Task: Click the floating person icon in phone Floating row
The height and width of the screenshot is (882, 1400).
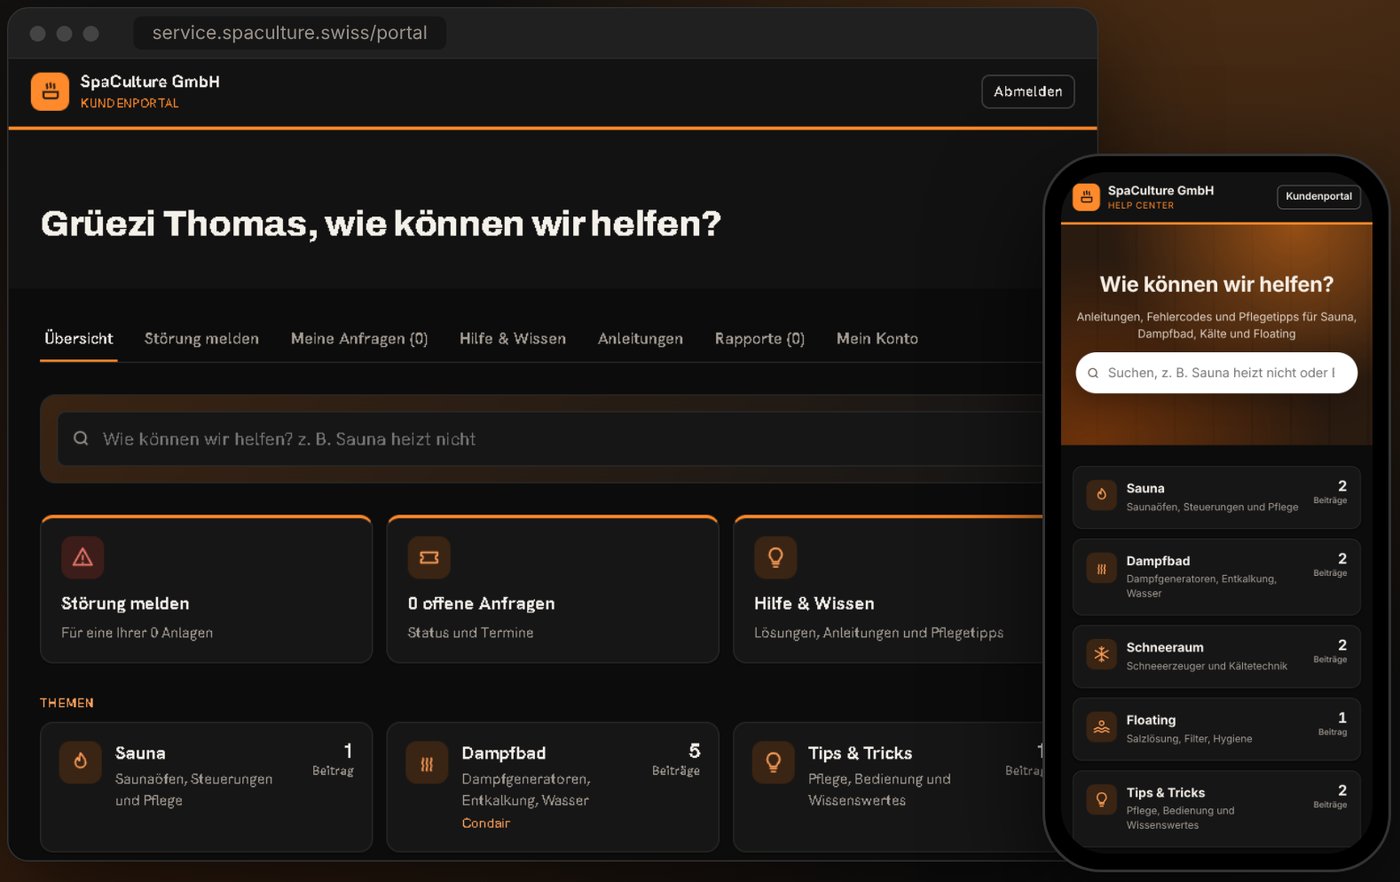Action: pyautogui.click(x=1101, y=727)
